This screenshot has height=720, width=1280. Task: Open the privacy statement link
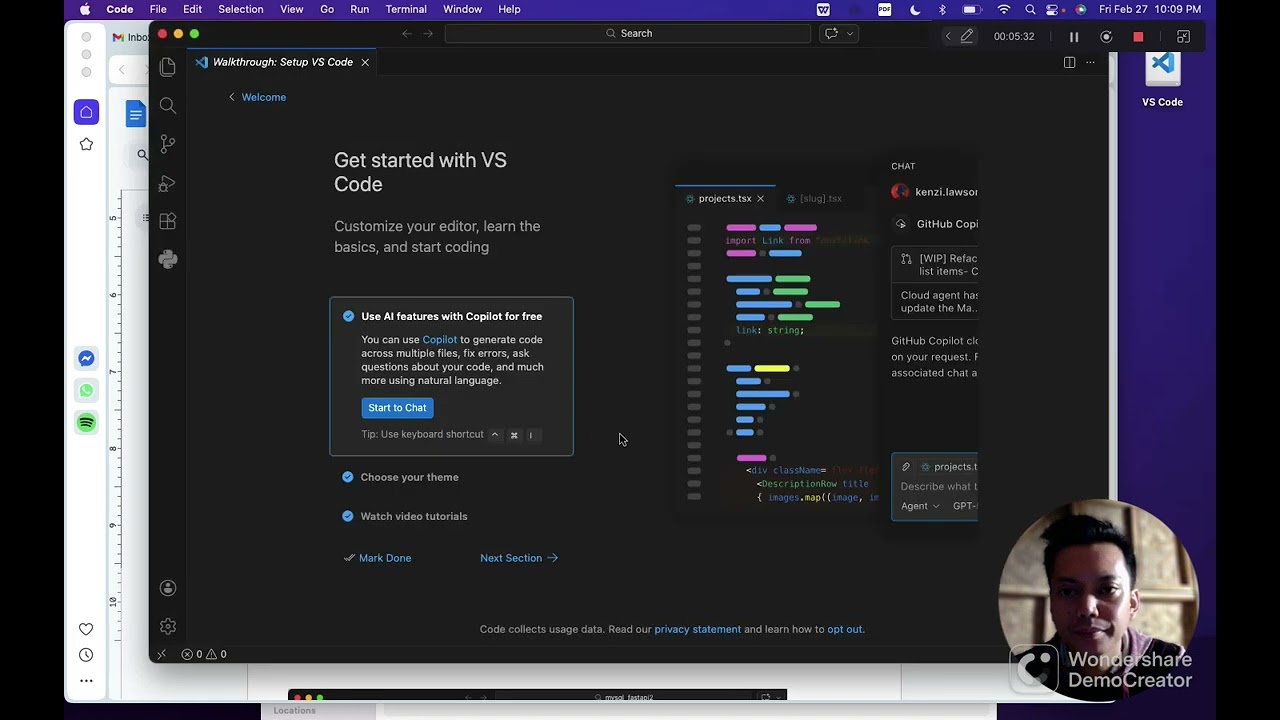tap(697, 629)
